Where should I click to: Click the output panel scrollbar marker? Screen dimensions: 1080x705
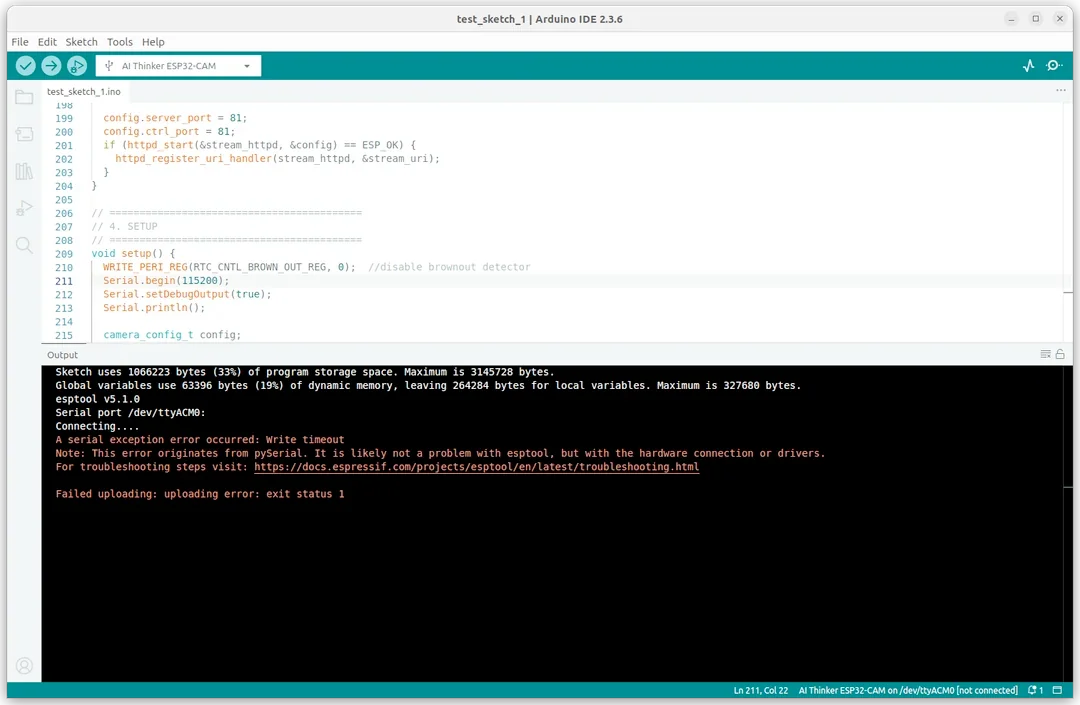[1068, 487]
